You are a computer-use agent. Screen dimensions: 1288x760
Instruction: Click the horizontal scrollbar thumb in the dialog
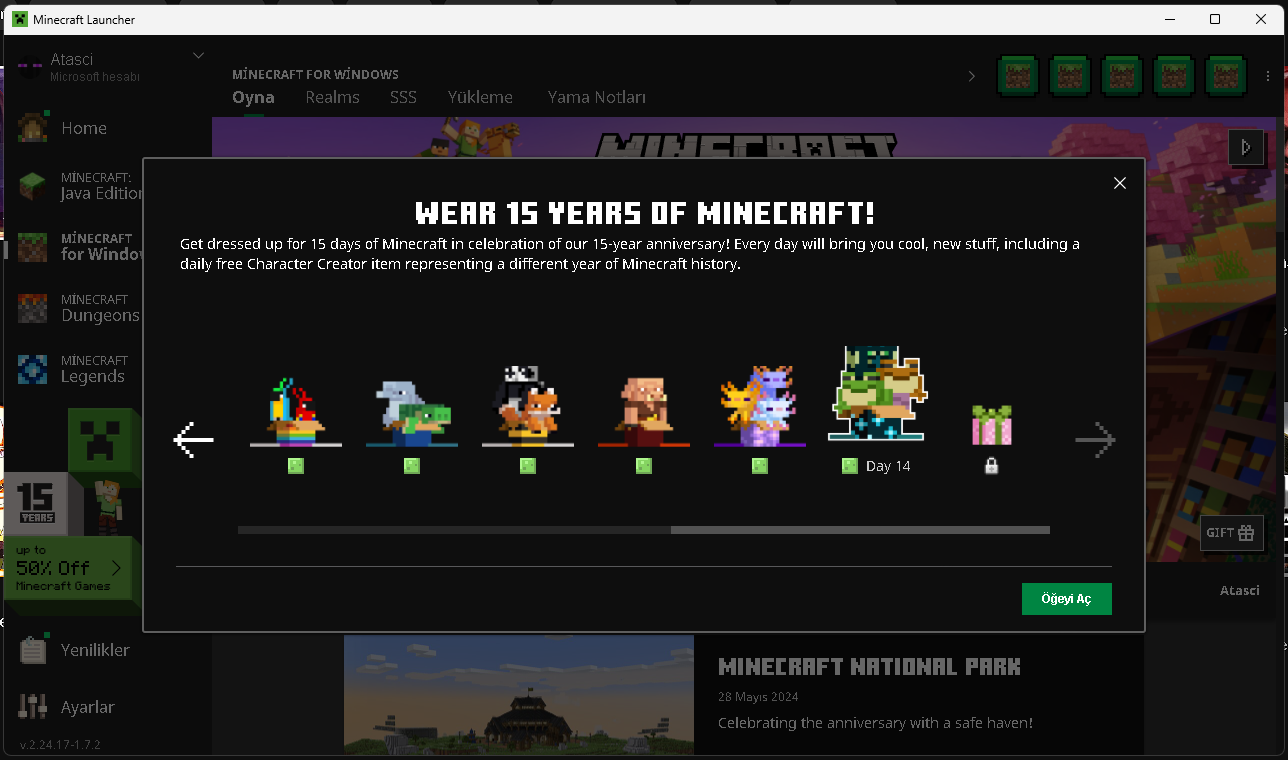860,530
